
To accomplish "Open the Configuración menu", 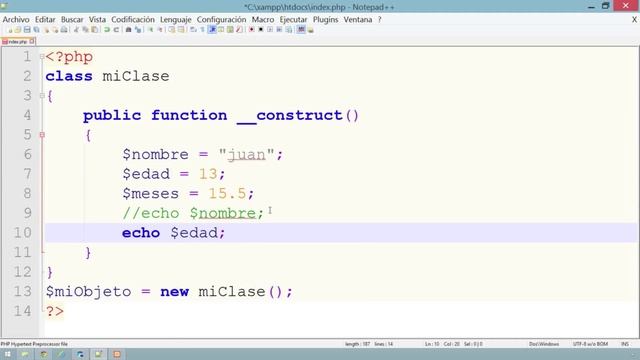I will [x=221, y=20].
